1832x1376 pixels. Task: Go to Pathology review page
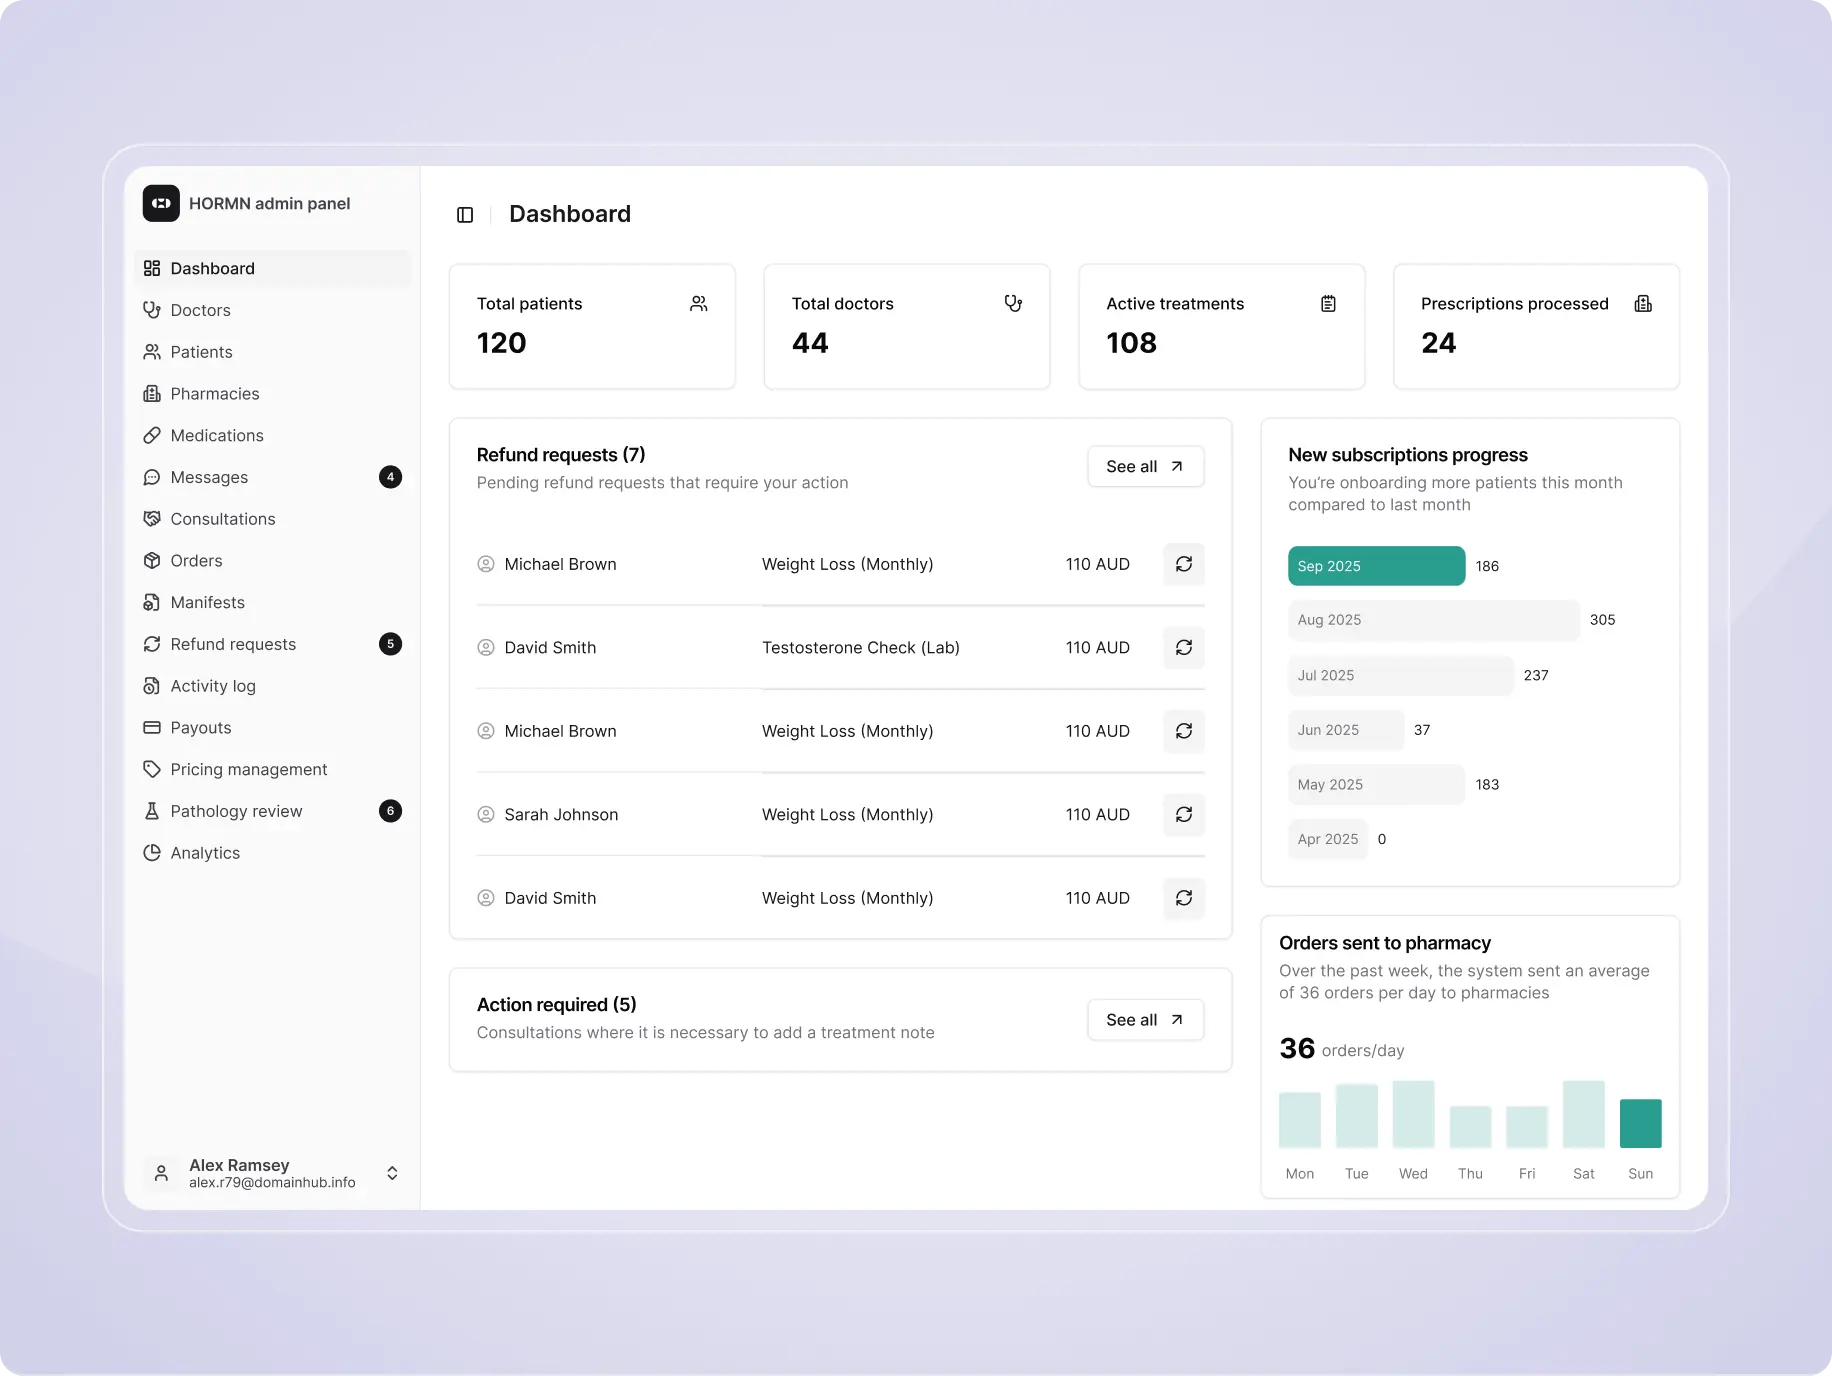click(236, 811)
